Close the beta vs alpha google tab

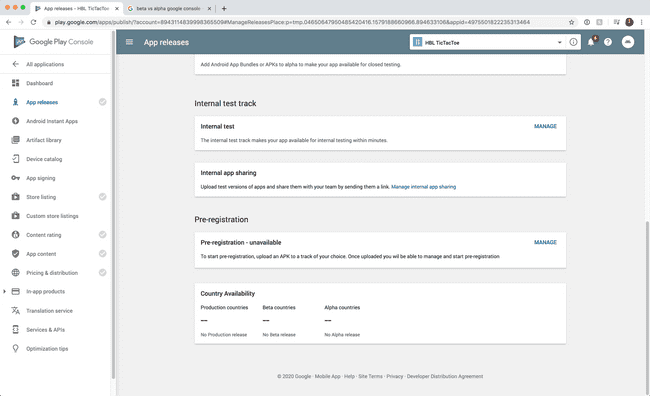[209, 8]
